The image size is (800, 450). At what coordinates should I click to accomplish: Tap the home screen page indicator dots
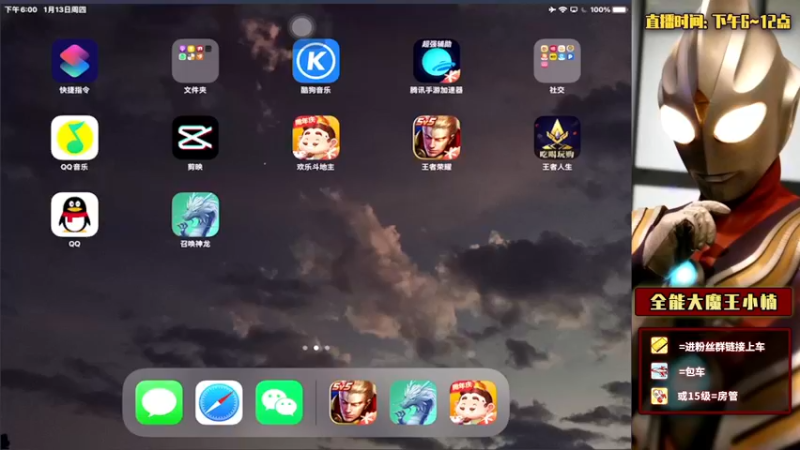click(316, 348)
